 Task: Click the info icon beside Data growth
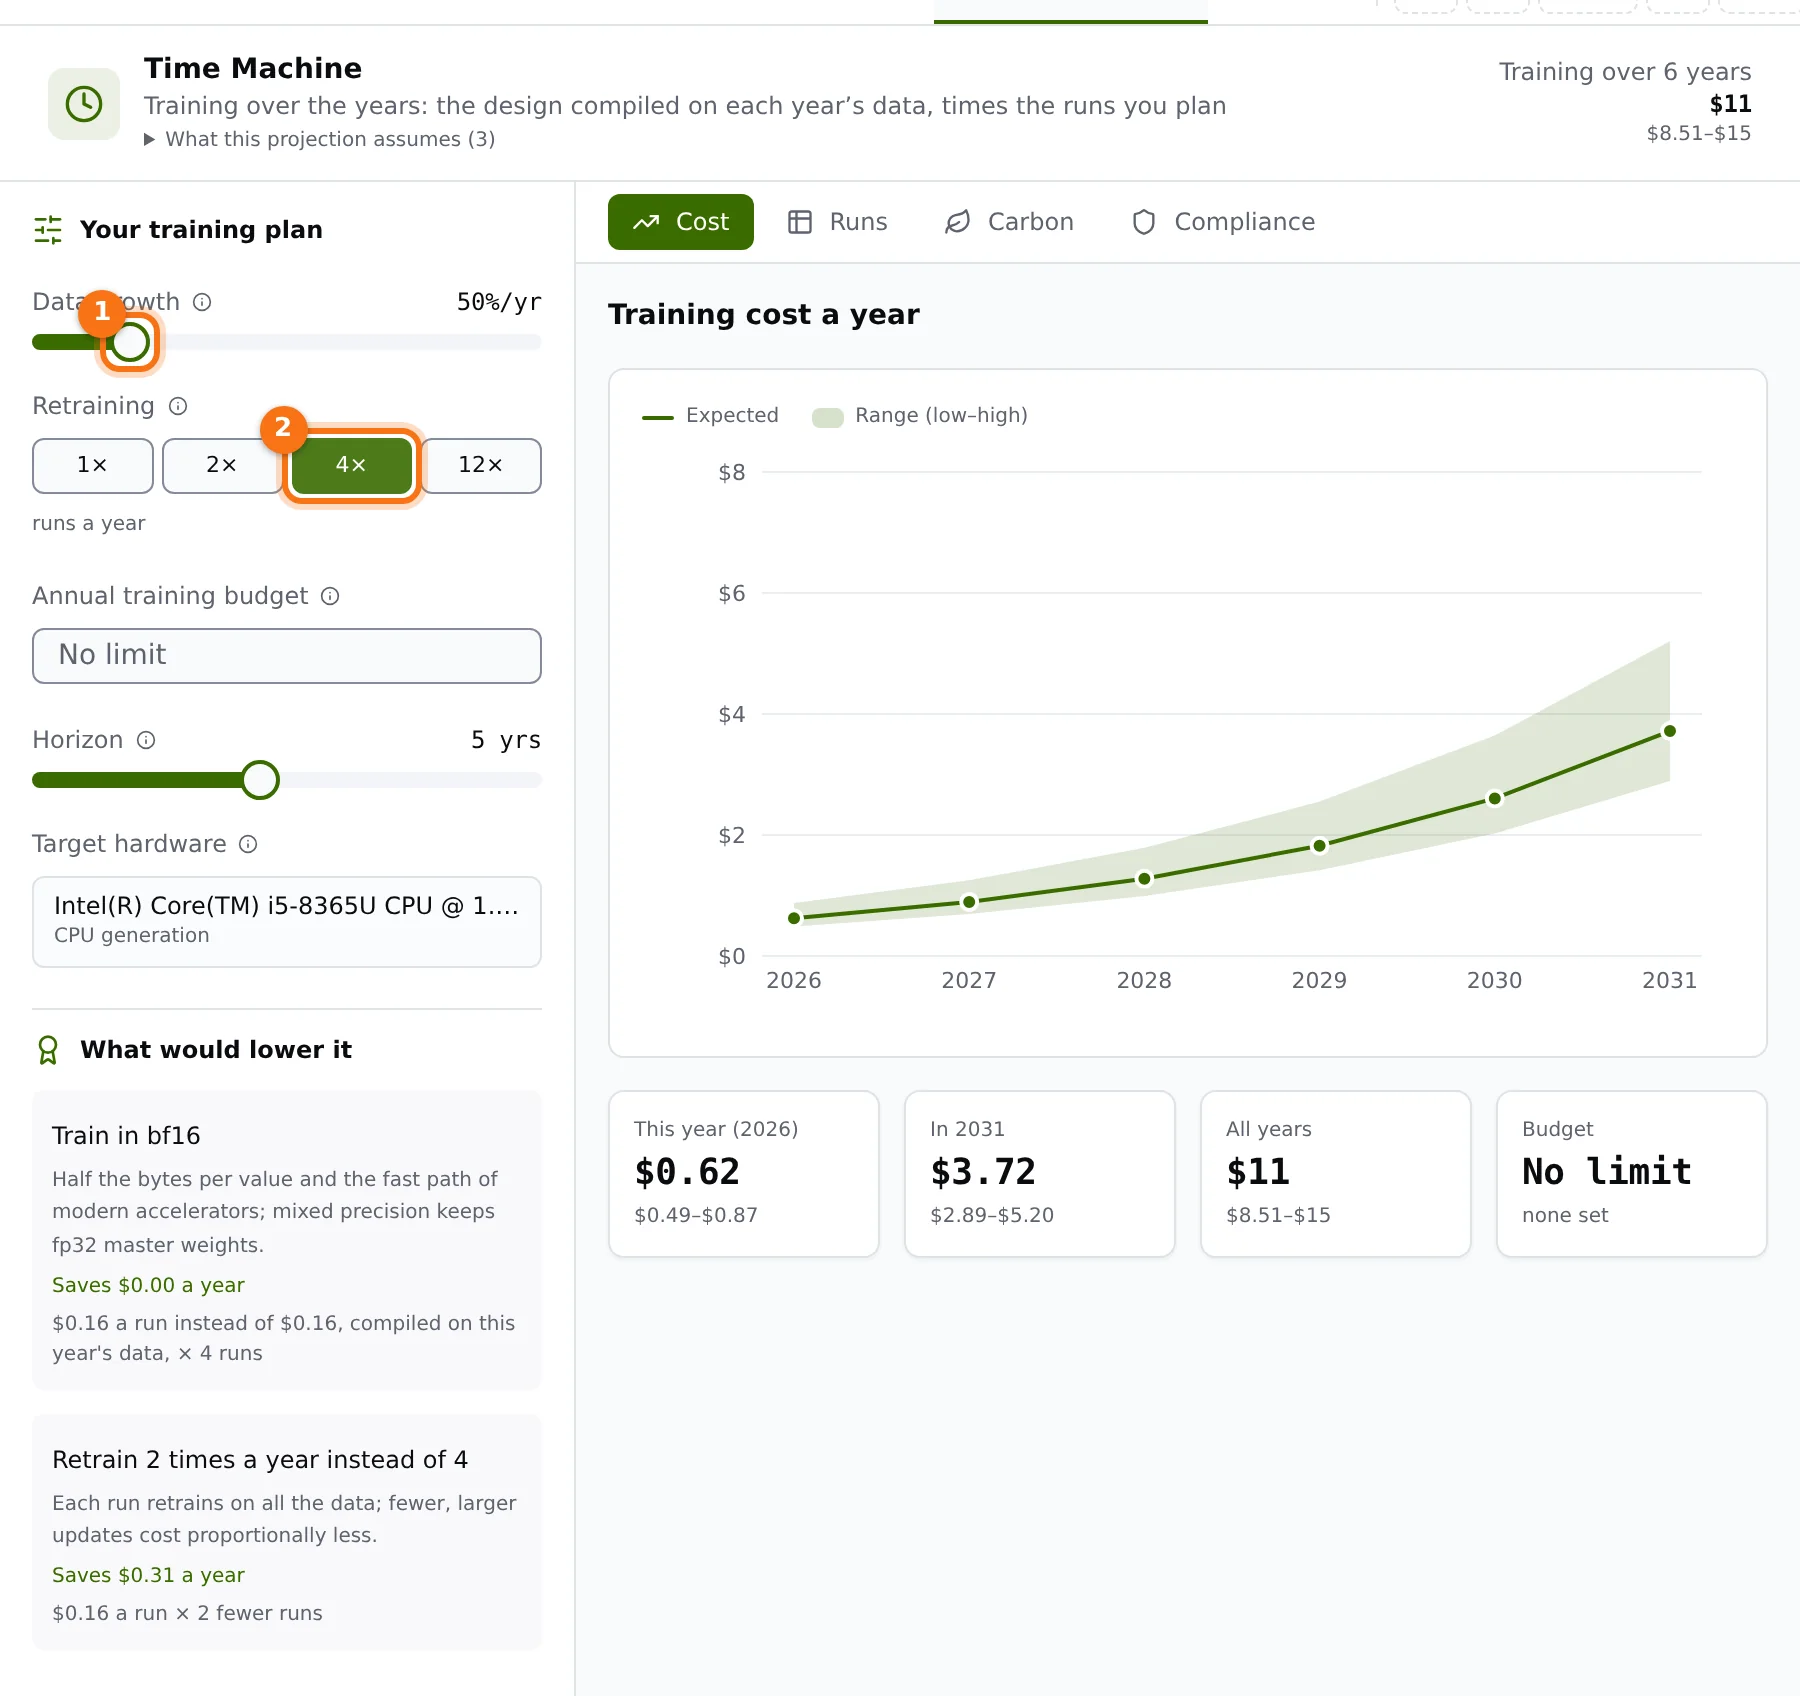click(202, 302)
